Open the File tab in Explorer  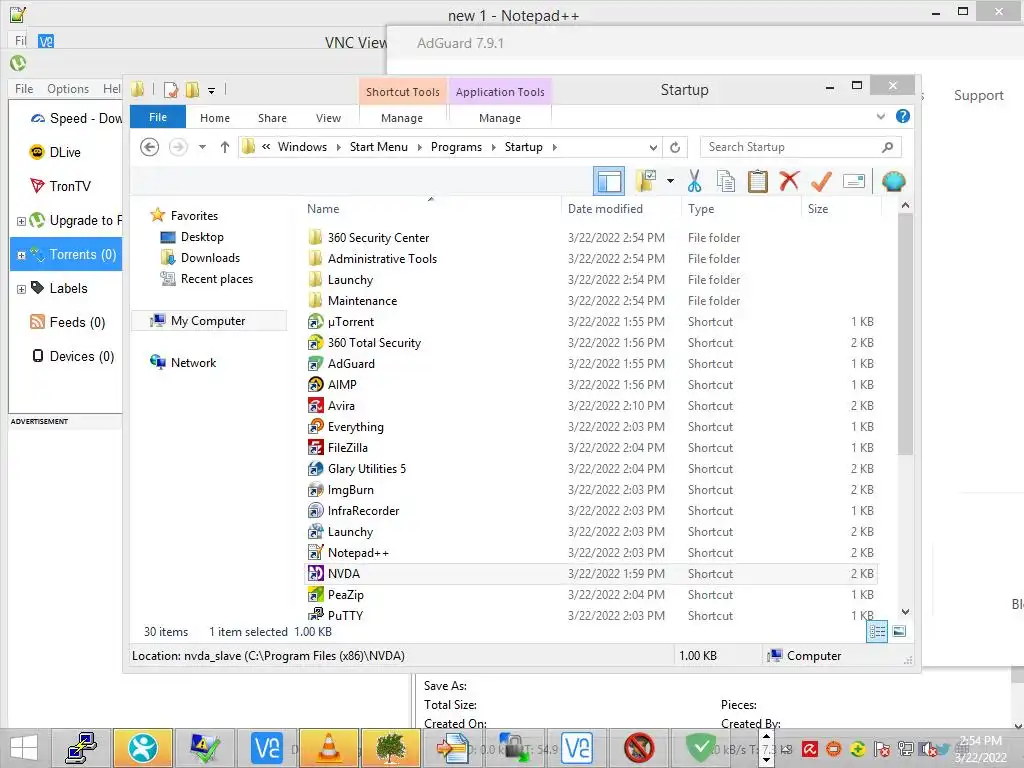pyautogui.click(x=158, y=117)
